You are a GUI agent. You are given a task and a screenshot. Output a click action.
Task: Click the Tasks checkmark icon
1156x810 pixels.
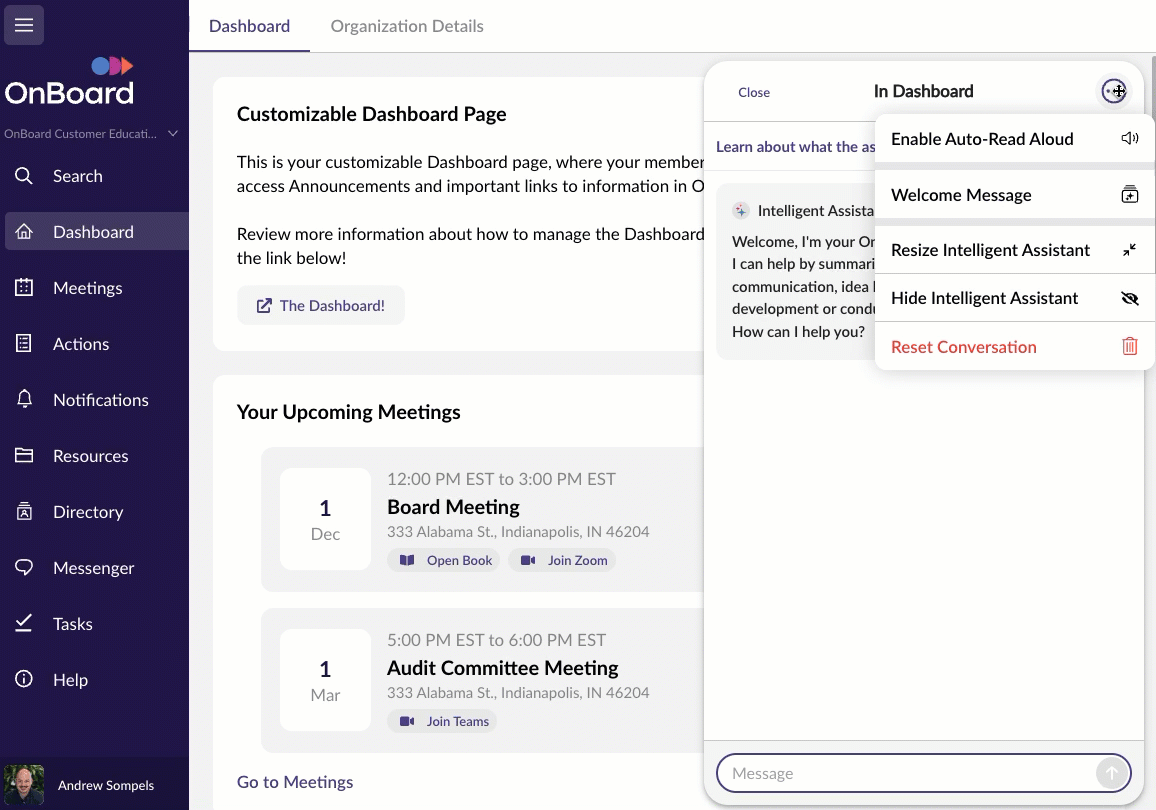tap(24, 624)
